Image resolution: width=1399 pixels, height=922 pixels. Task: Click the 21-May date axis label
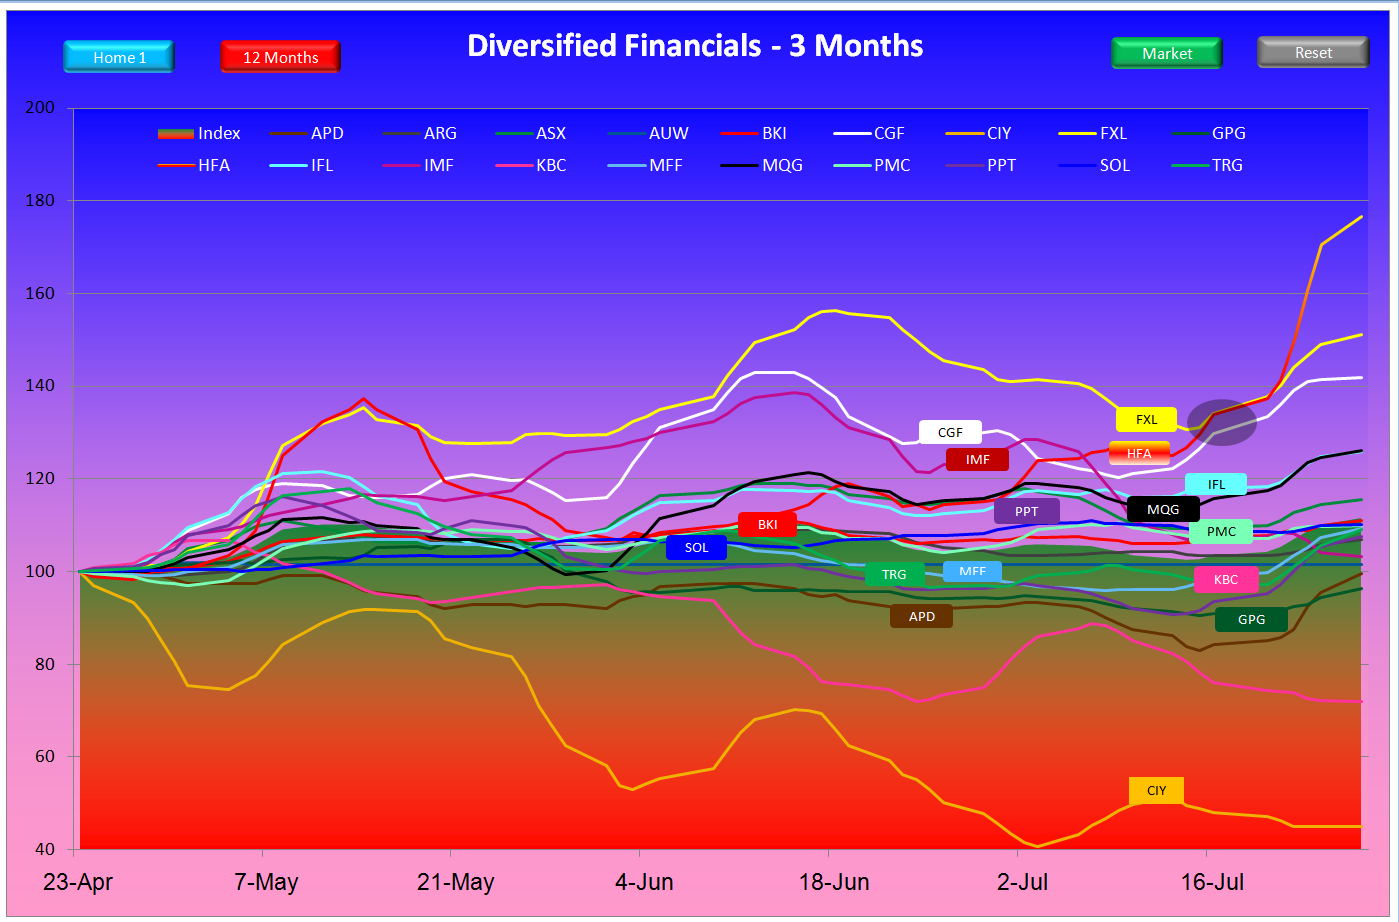[455, 882]
